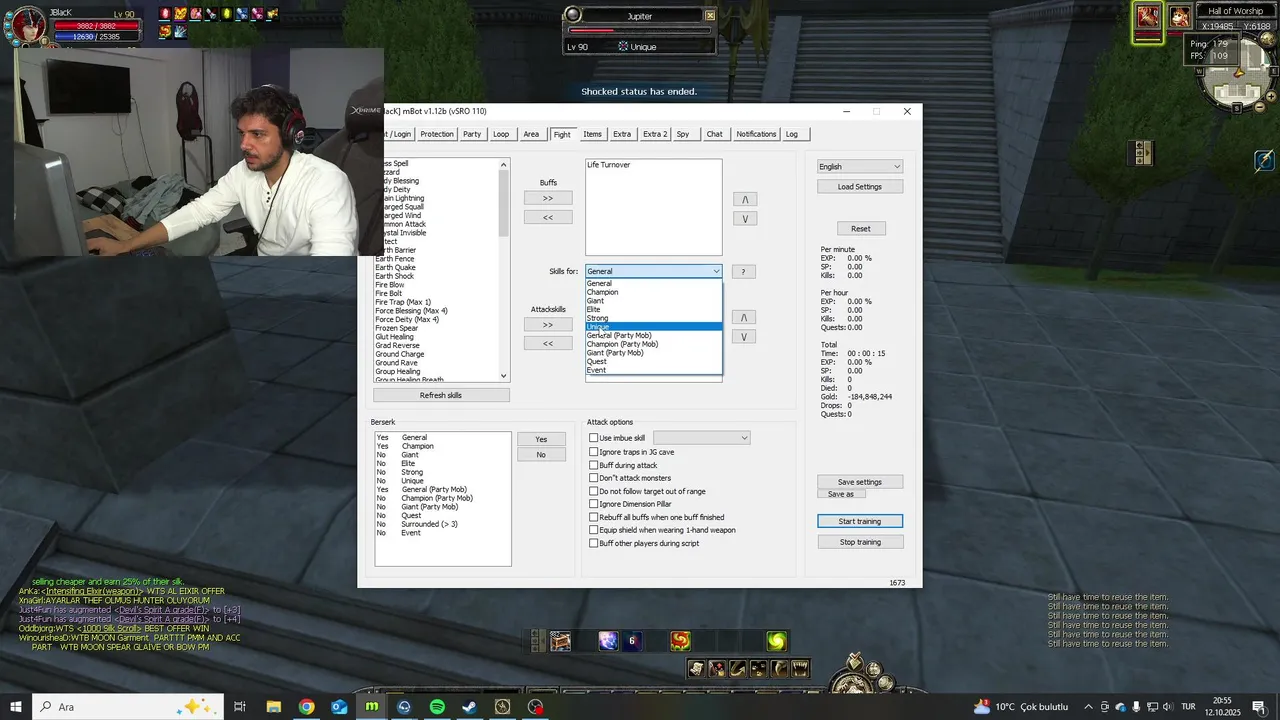Viewport: 1280px width, 720px height.
Task: Go to the Notifications tab
Action: [x=756, y=134]
